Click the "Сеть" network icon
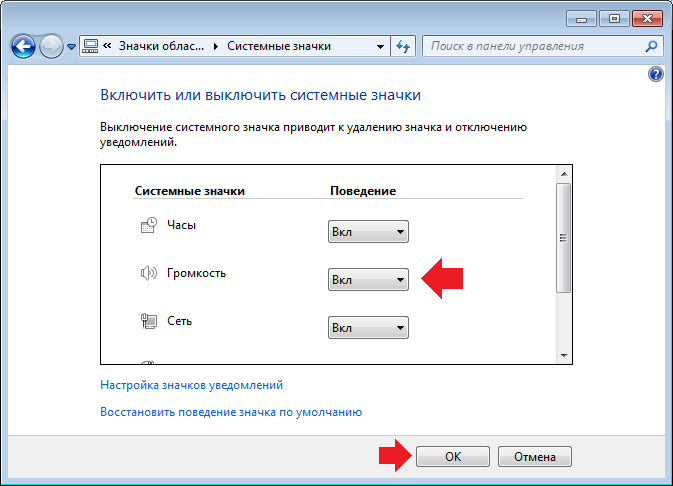Image resolution: width=673 pixels, height=486 pixels. point(149,321)
